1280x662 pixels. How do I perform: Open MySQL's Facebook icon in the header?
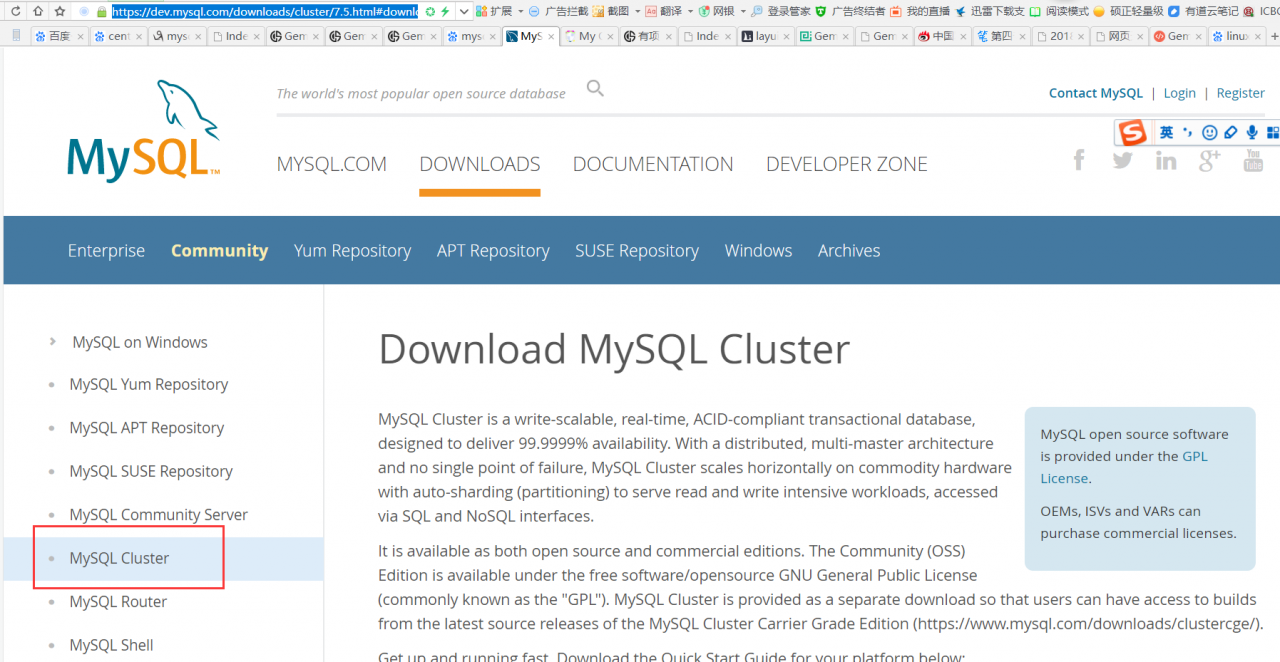[1078, 160]
